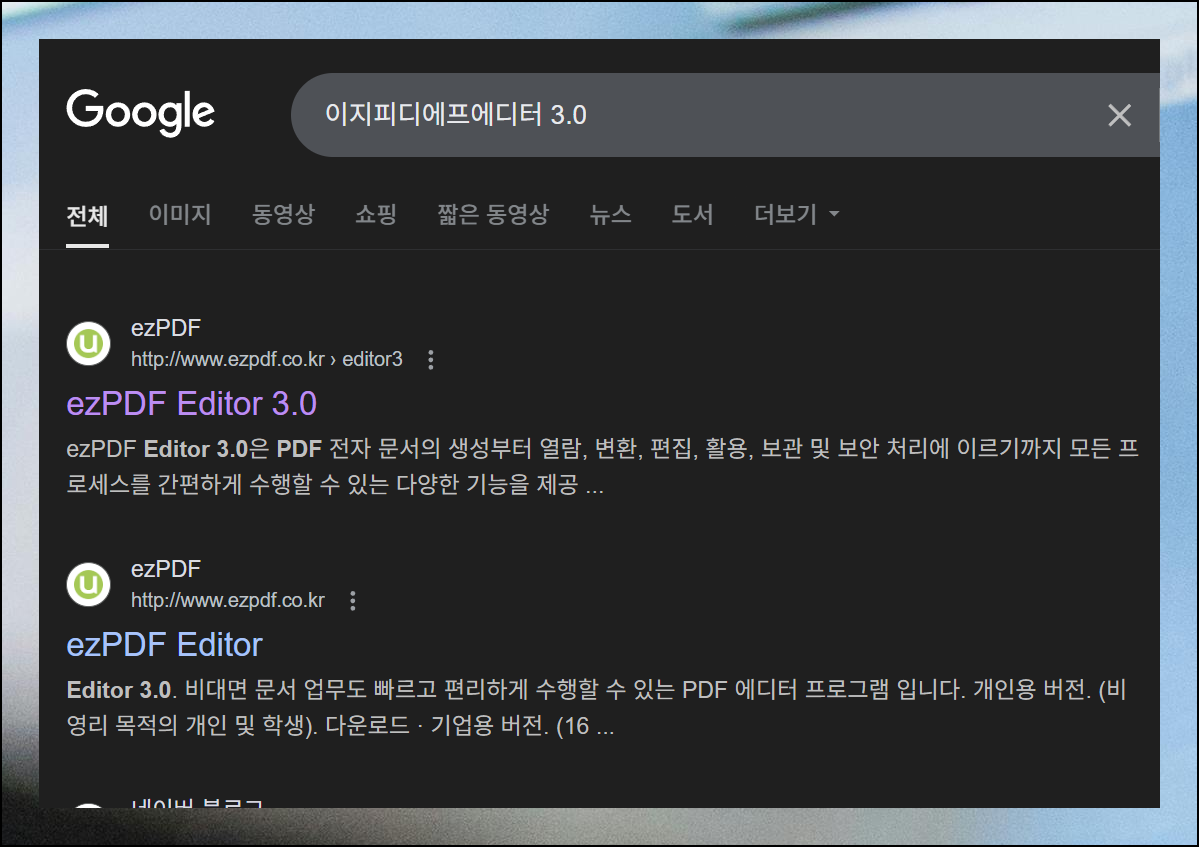Open the three-dot menu next to ezpdf.co.kr URL

coord(353,601)
